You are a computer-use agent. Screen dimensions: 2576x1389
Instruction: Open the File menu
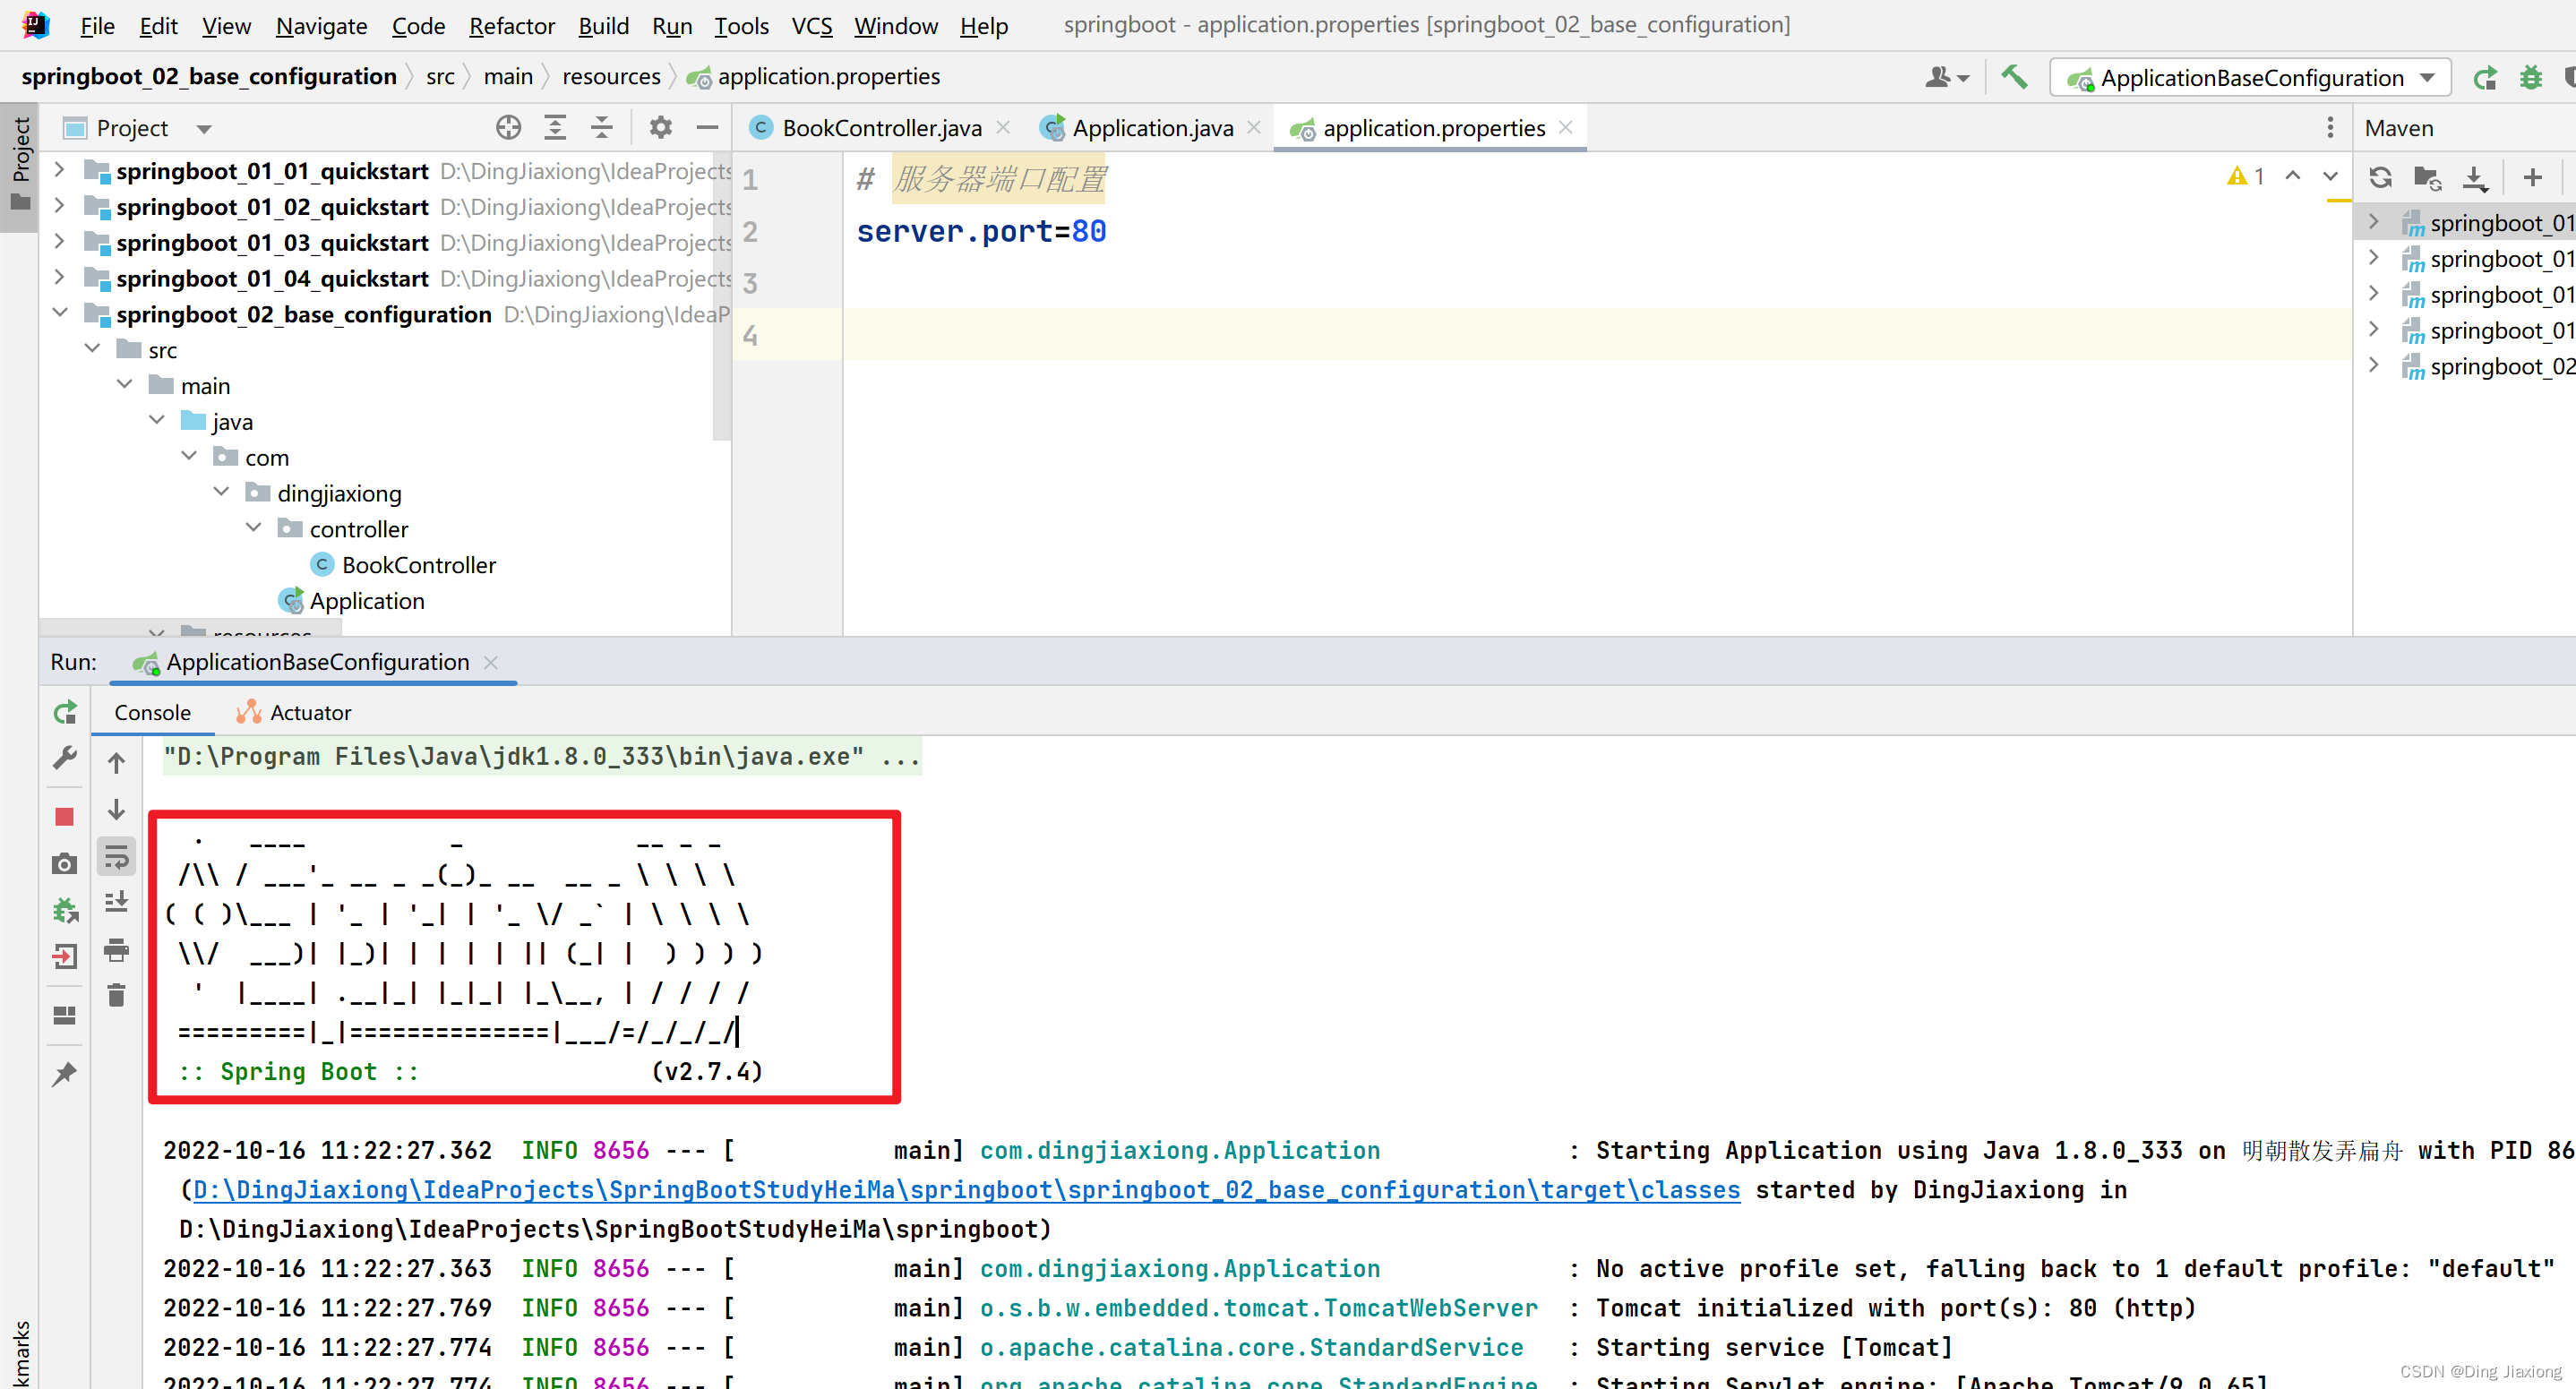pyautogui.click(x=97, y=25)
